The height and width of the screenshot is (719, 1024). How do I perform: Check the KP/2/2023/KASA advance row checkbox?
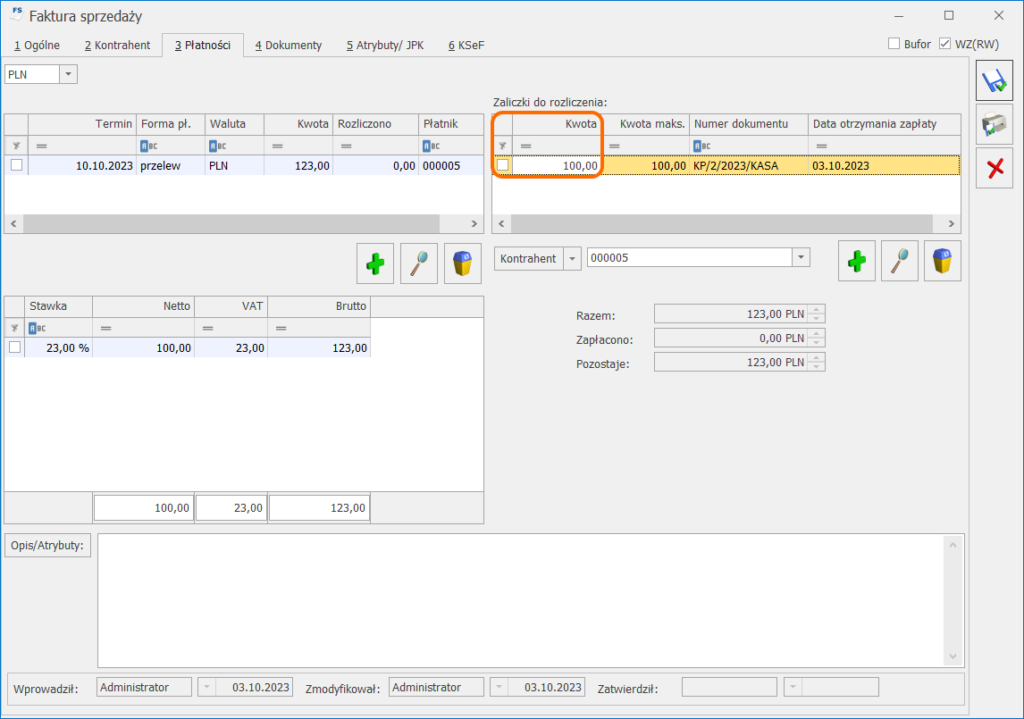[502, 165]
